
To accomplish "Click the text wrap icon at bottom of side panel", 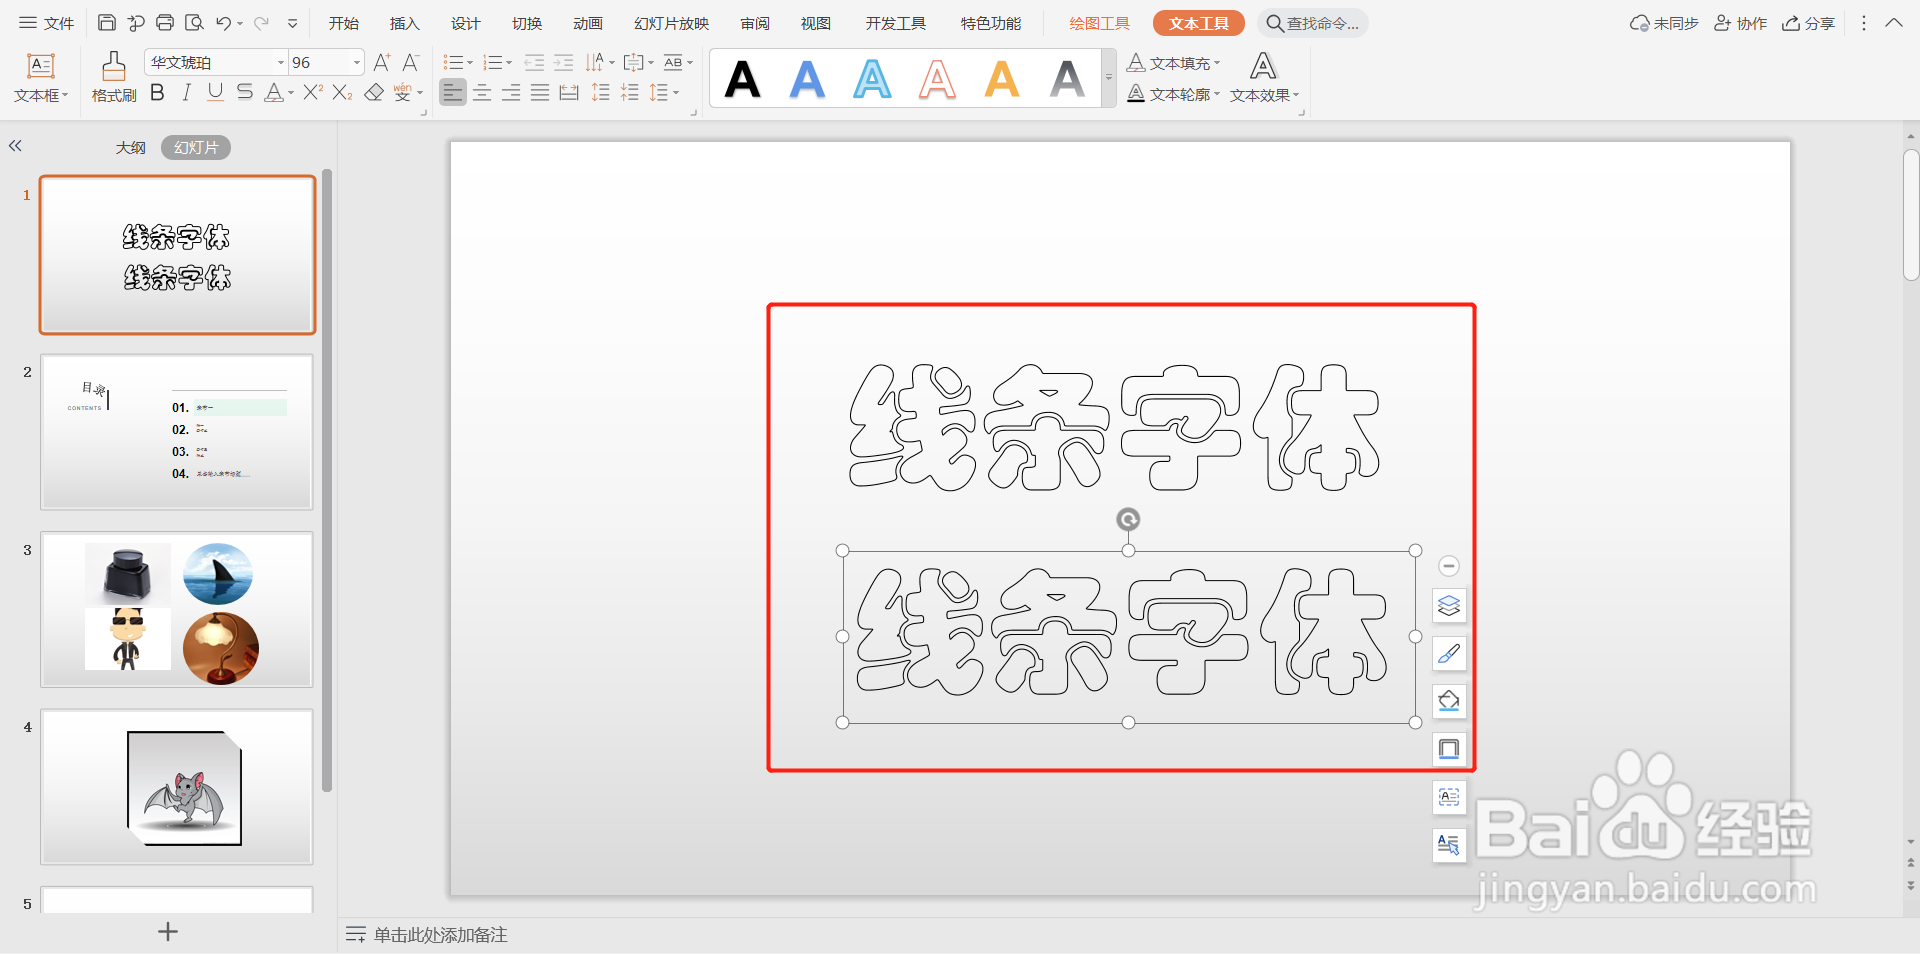I will click(x=1449, y=845).
